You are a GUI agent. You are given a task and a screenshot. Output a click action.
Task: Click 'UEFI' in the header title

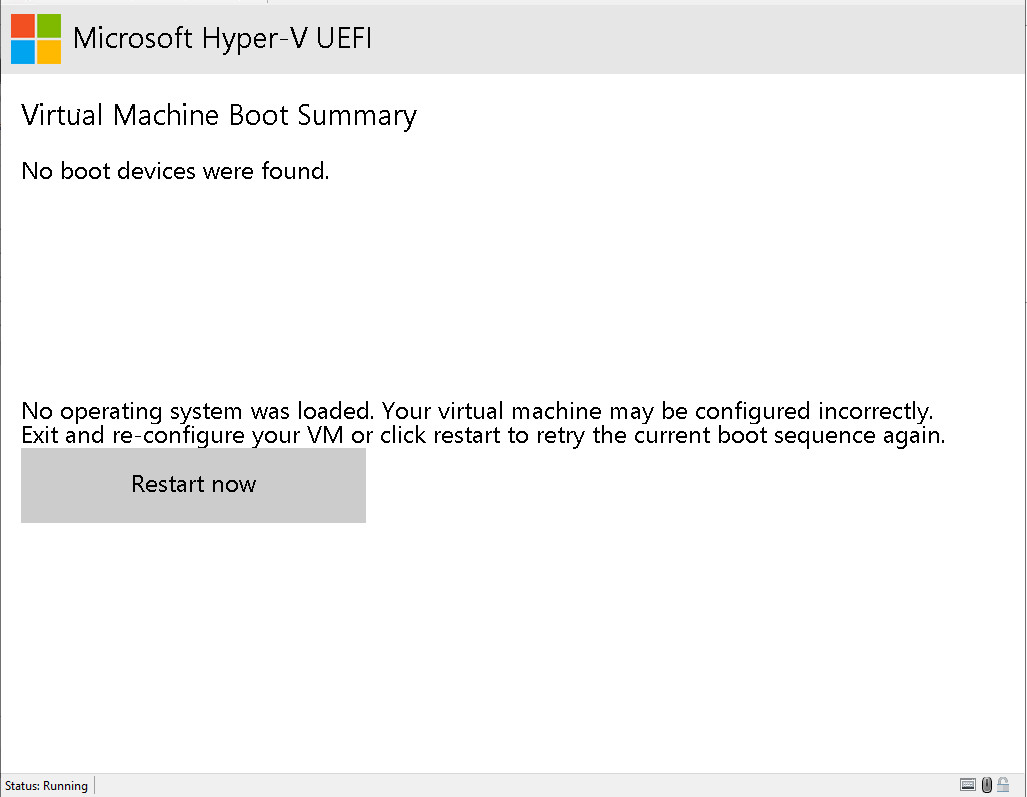(344, 38)
